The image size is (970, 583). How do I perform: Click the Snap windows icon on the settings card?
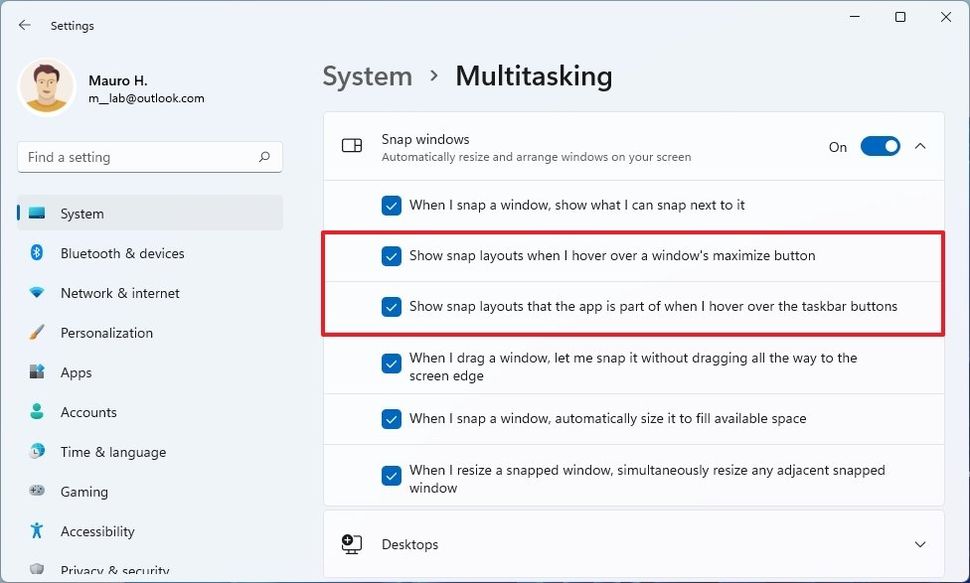[x=351, y=145]
